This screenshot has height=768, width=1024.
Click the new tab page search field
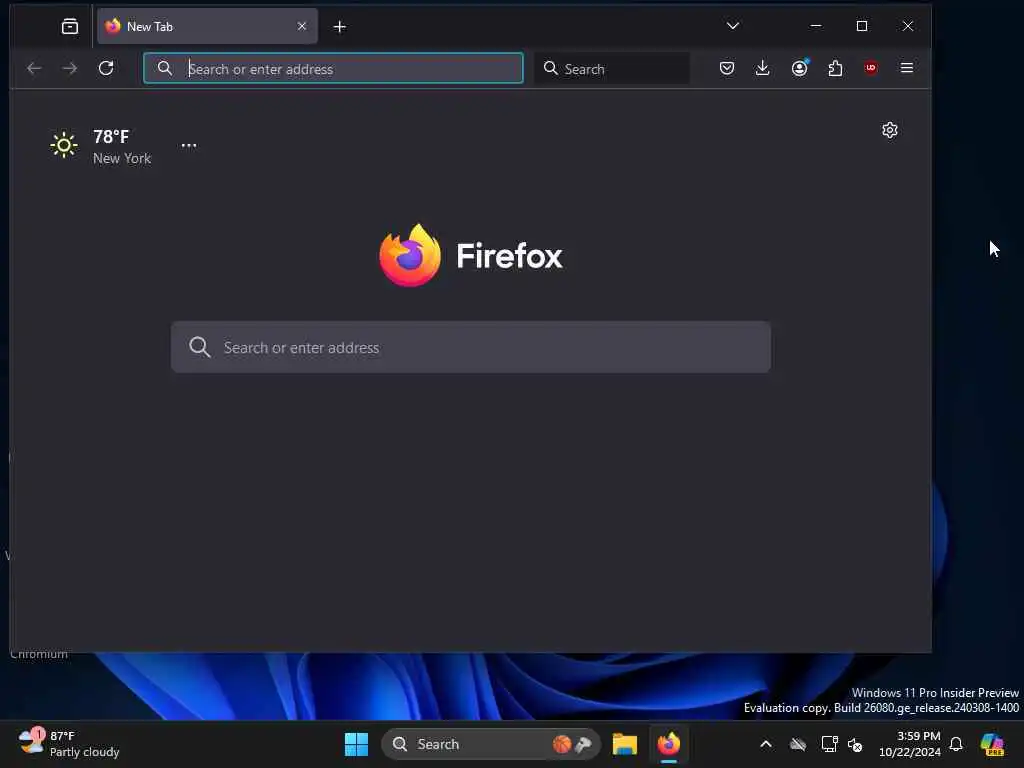point(471,347)
